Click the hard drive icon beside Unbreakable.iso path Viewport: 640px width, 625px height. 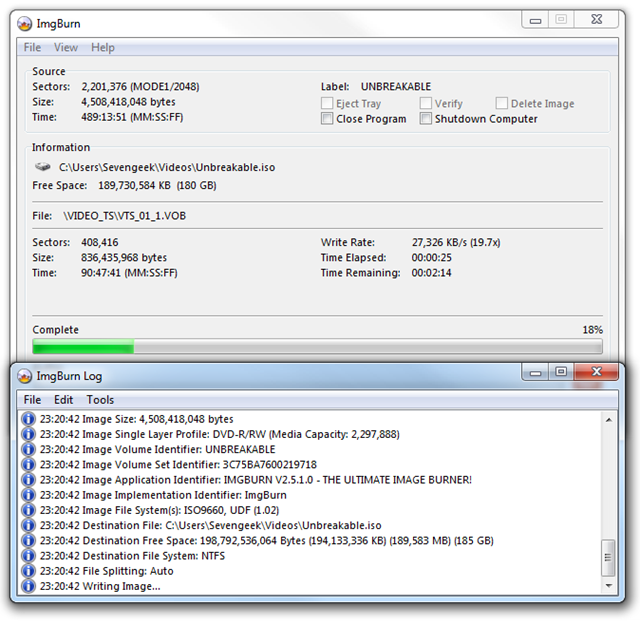coord(42,167)
